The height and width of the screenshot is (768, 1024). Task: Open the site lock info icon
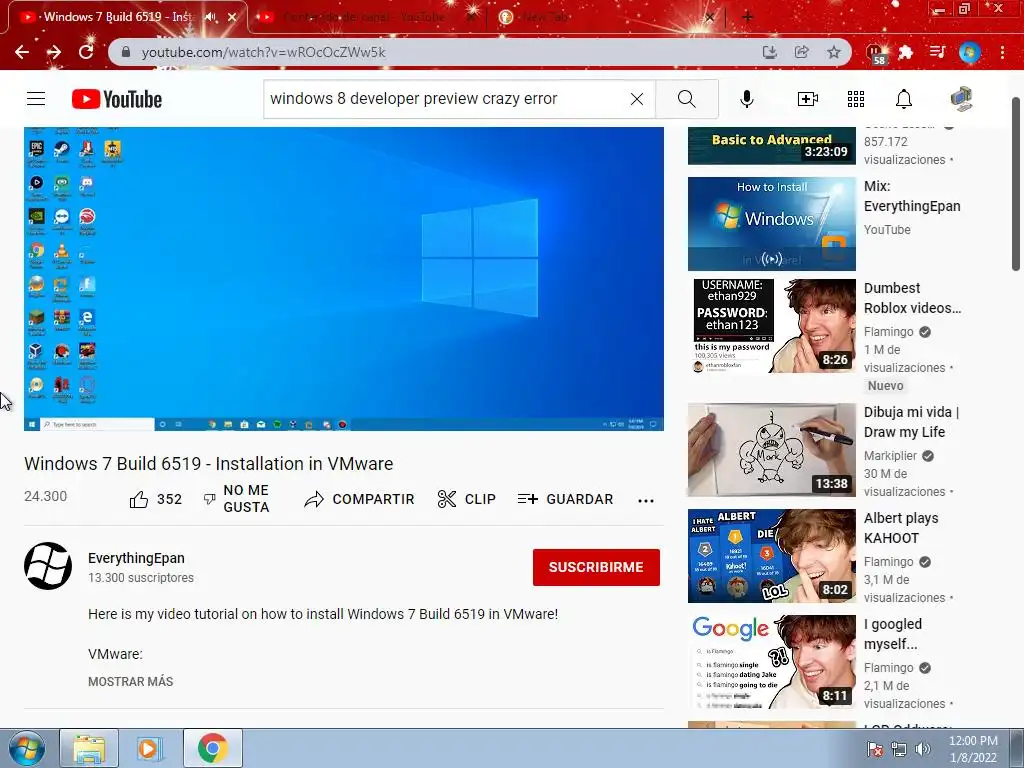[126, 52]
